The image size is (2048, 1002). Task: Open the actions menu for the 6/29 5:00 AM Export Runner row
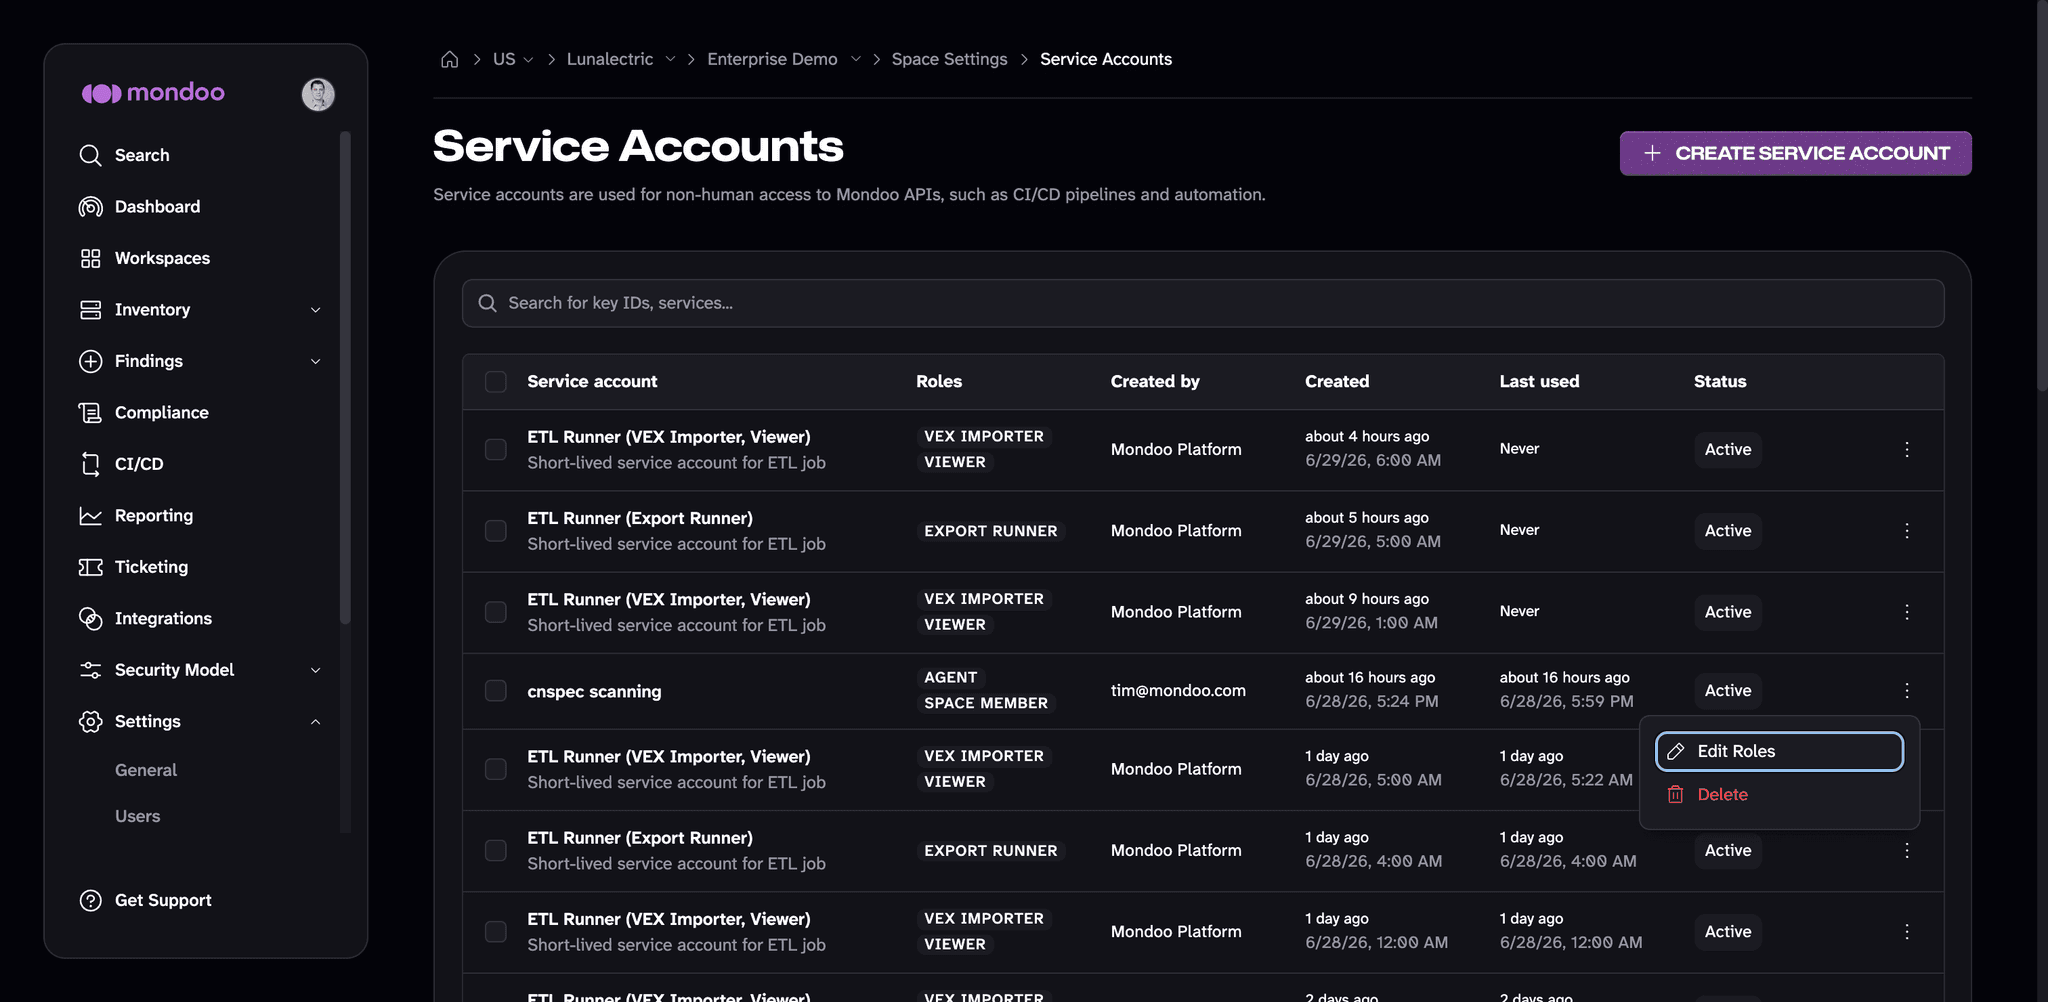coord(1907,531)
